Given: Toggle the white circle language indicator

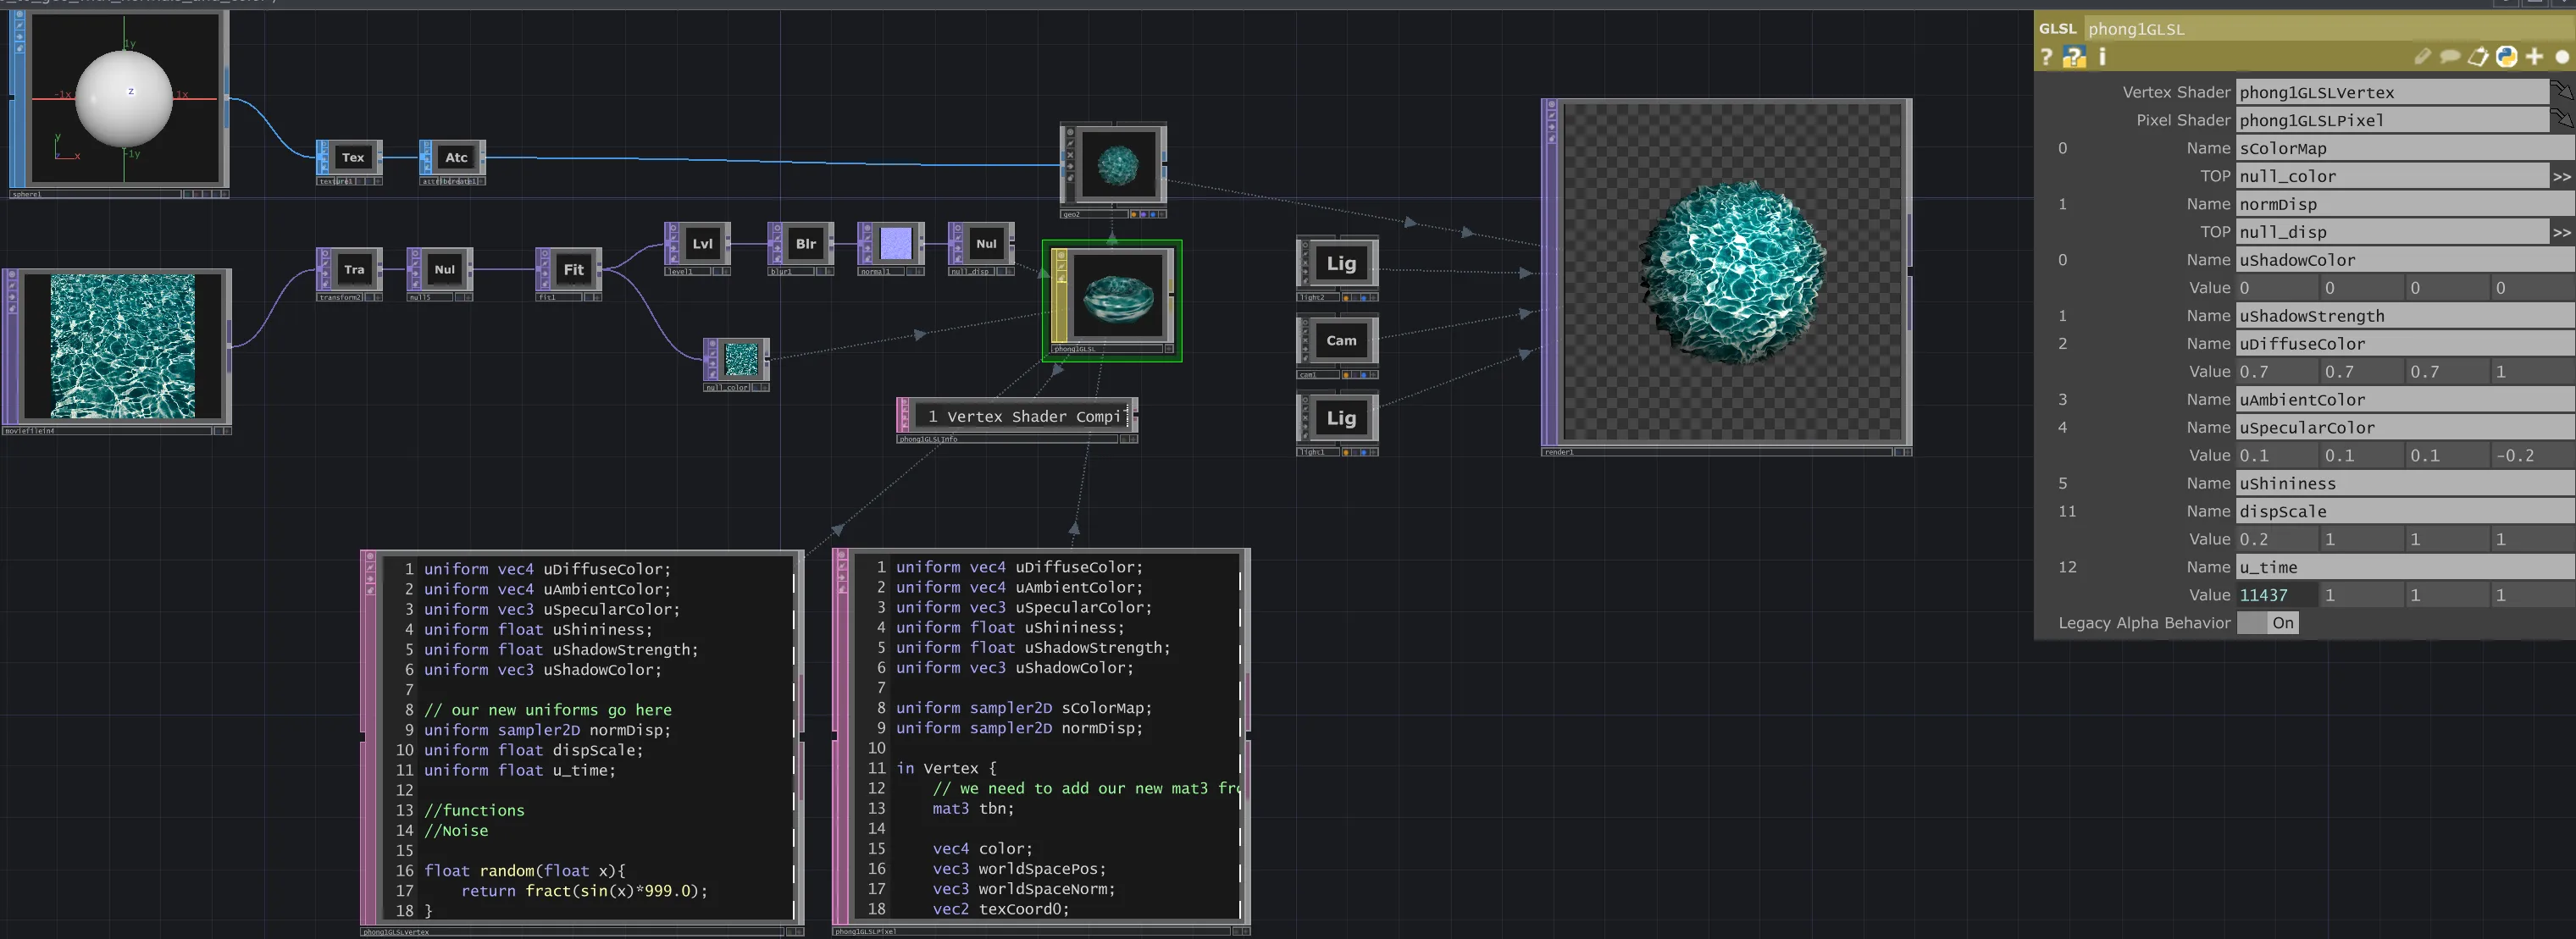Looking at the screenshot, I should (x=2562, y=57).
